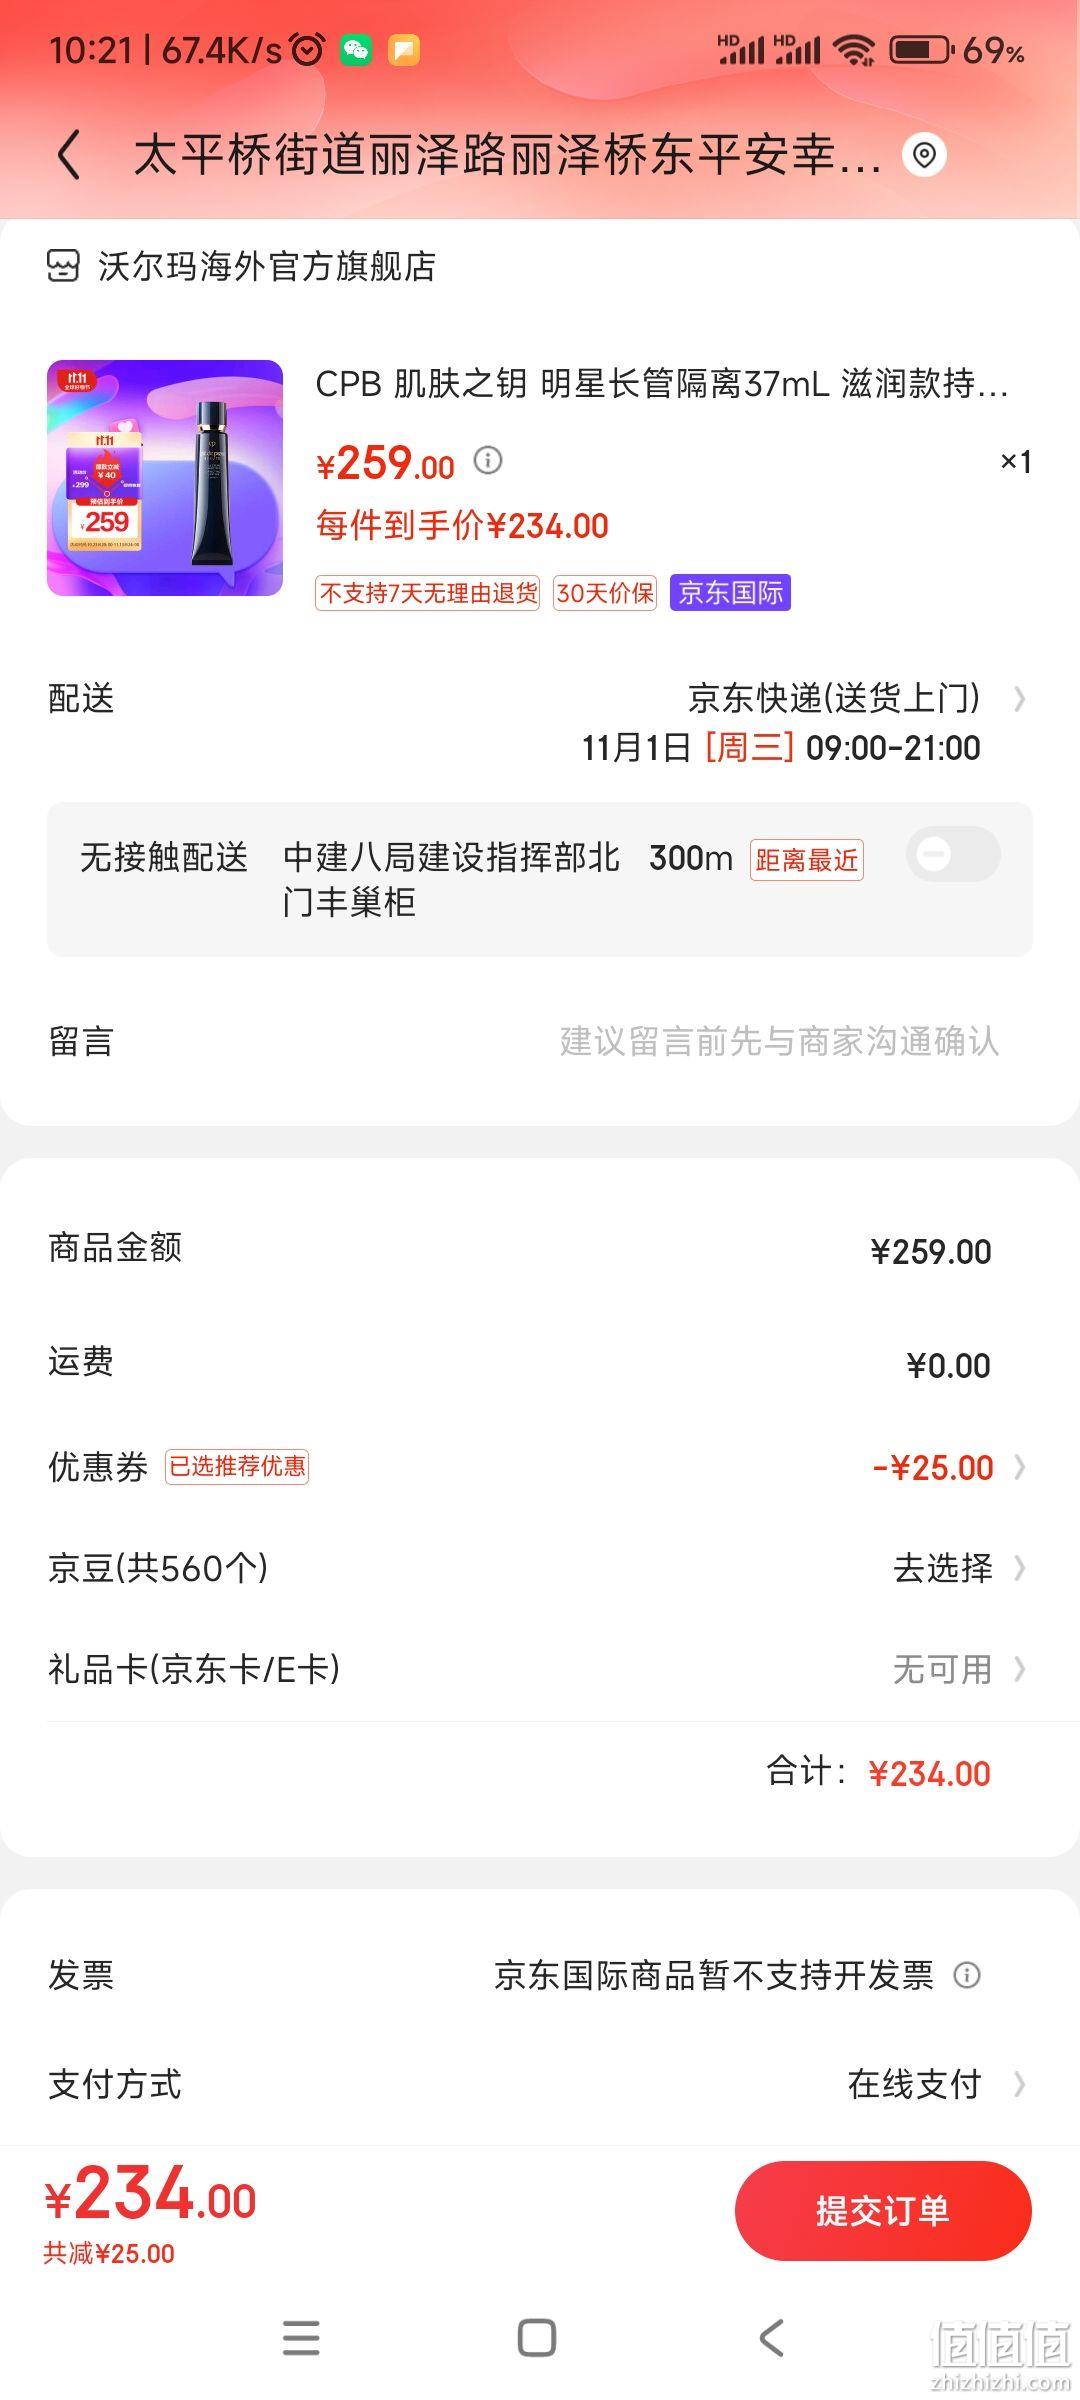The width and height of the screenshot is (1080, 2400).
Task: Tap Android system back navigation button
Action: pos(771,2337)
